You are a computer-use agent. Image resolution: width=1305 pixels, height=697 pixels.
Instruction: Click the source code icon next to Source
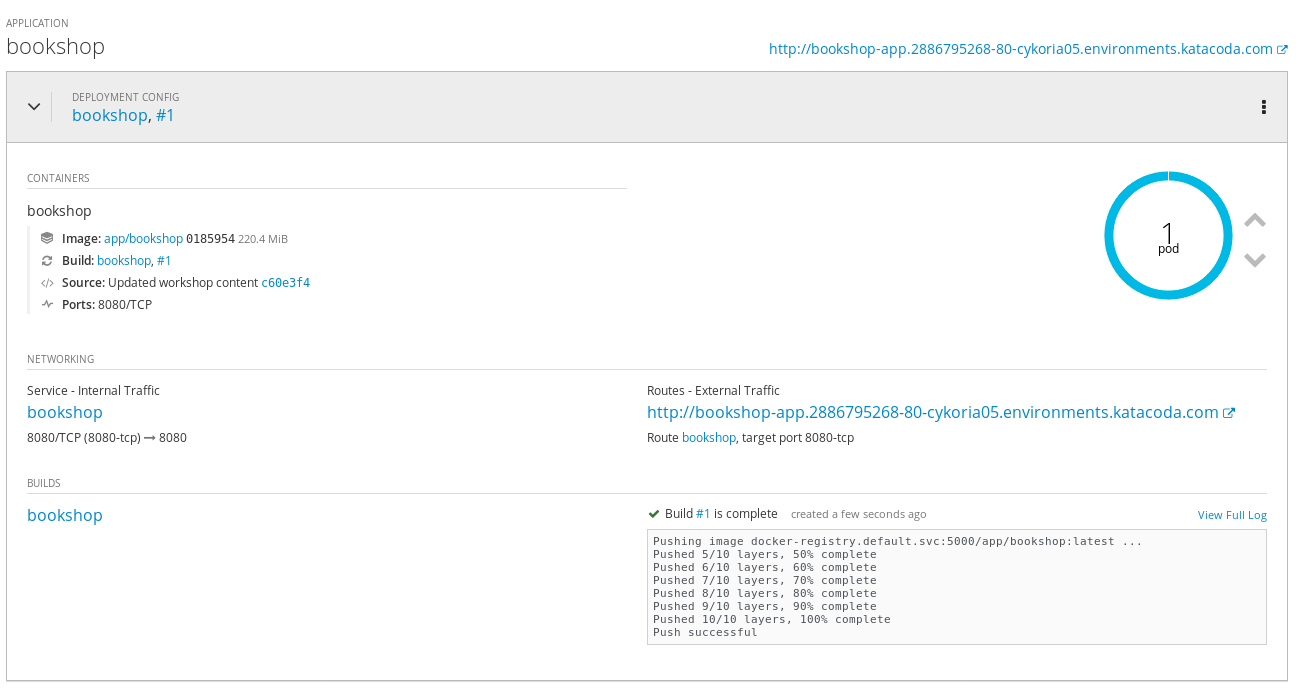47,283
